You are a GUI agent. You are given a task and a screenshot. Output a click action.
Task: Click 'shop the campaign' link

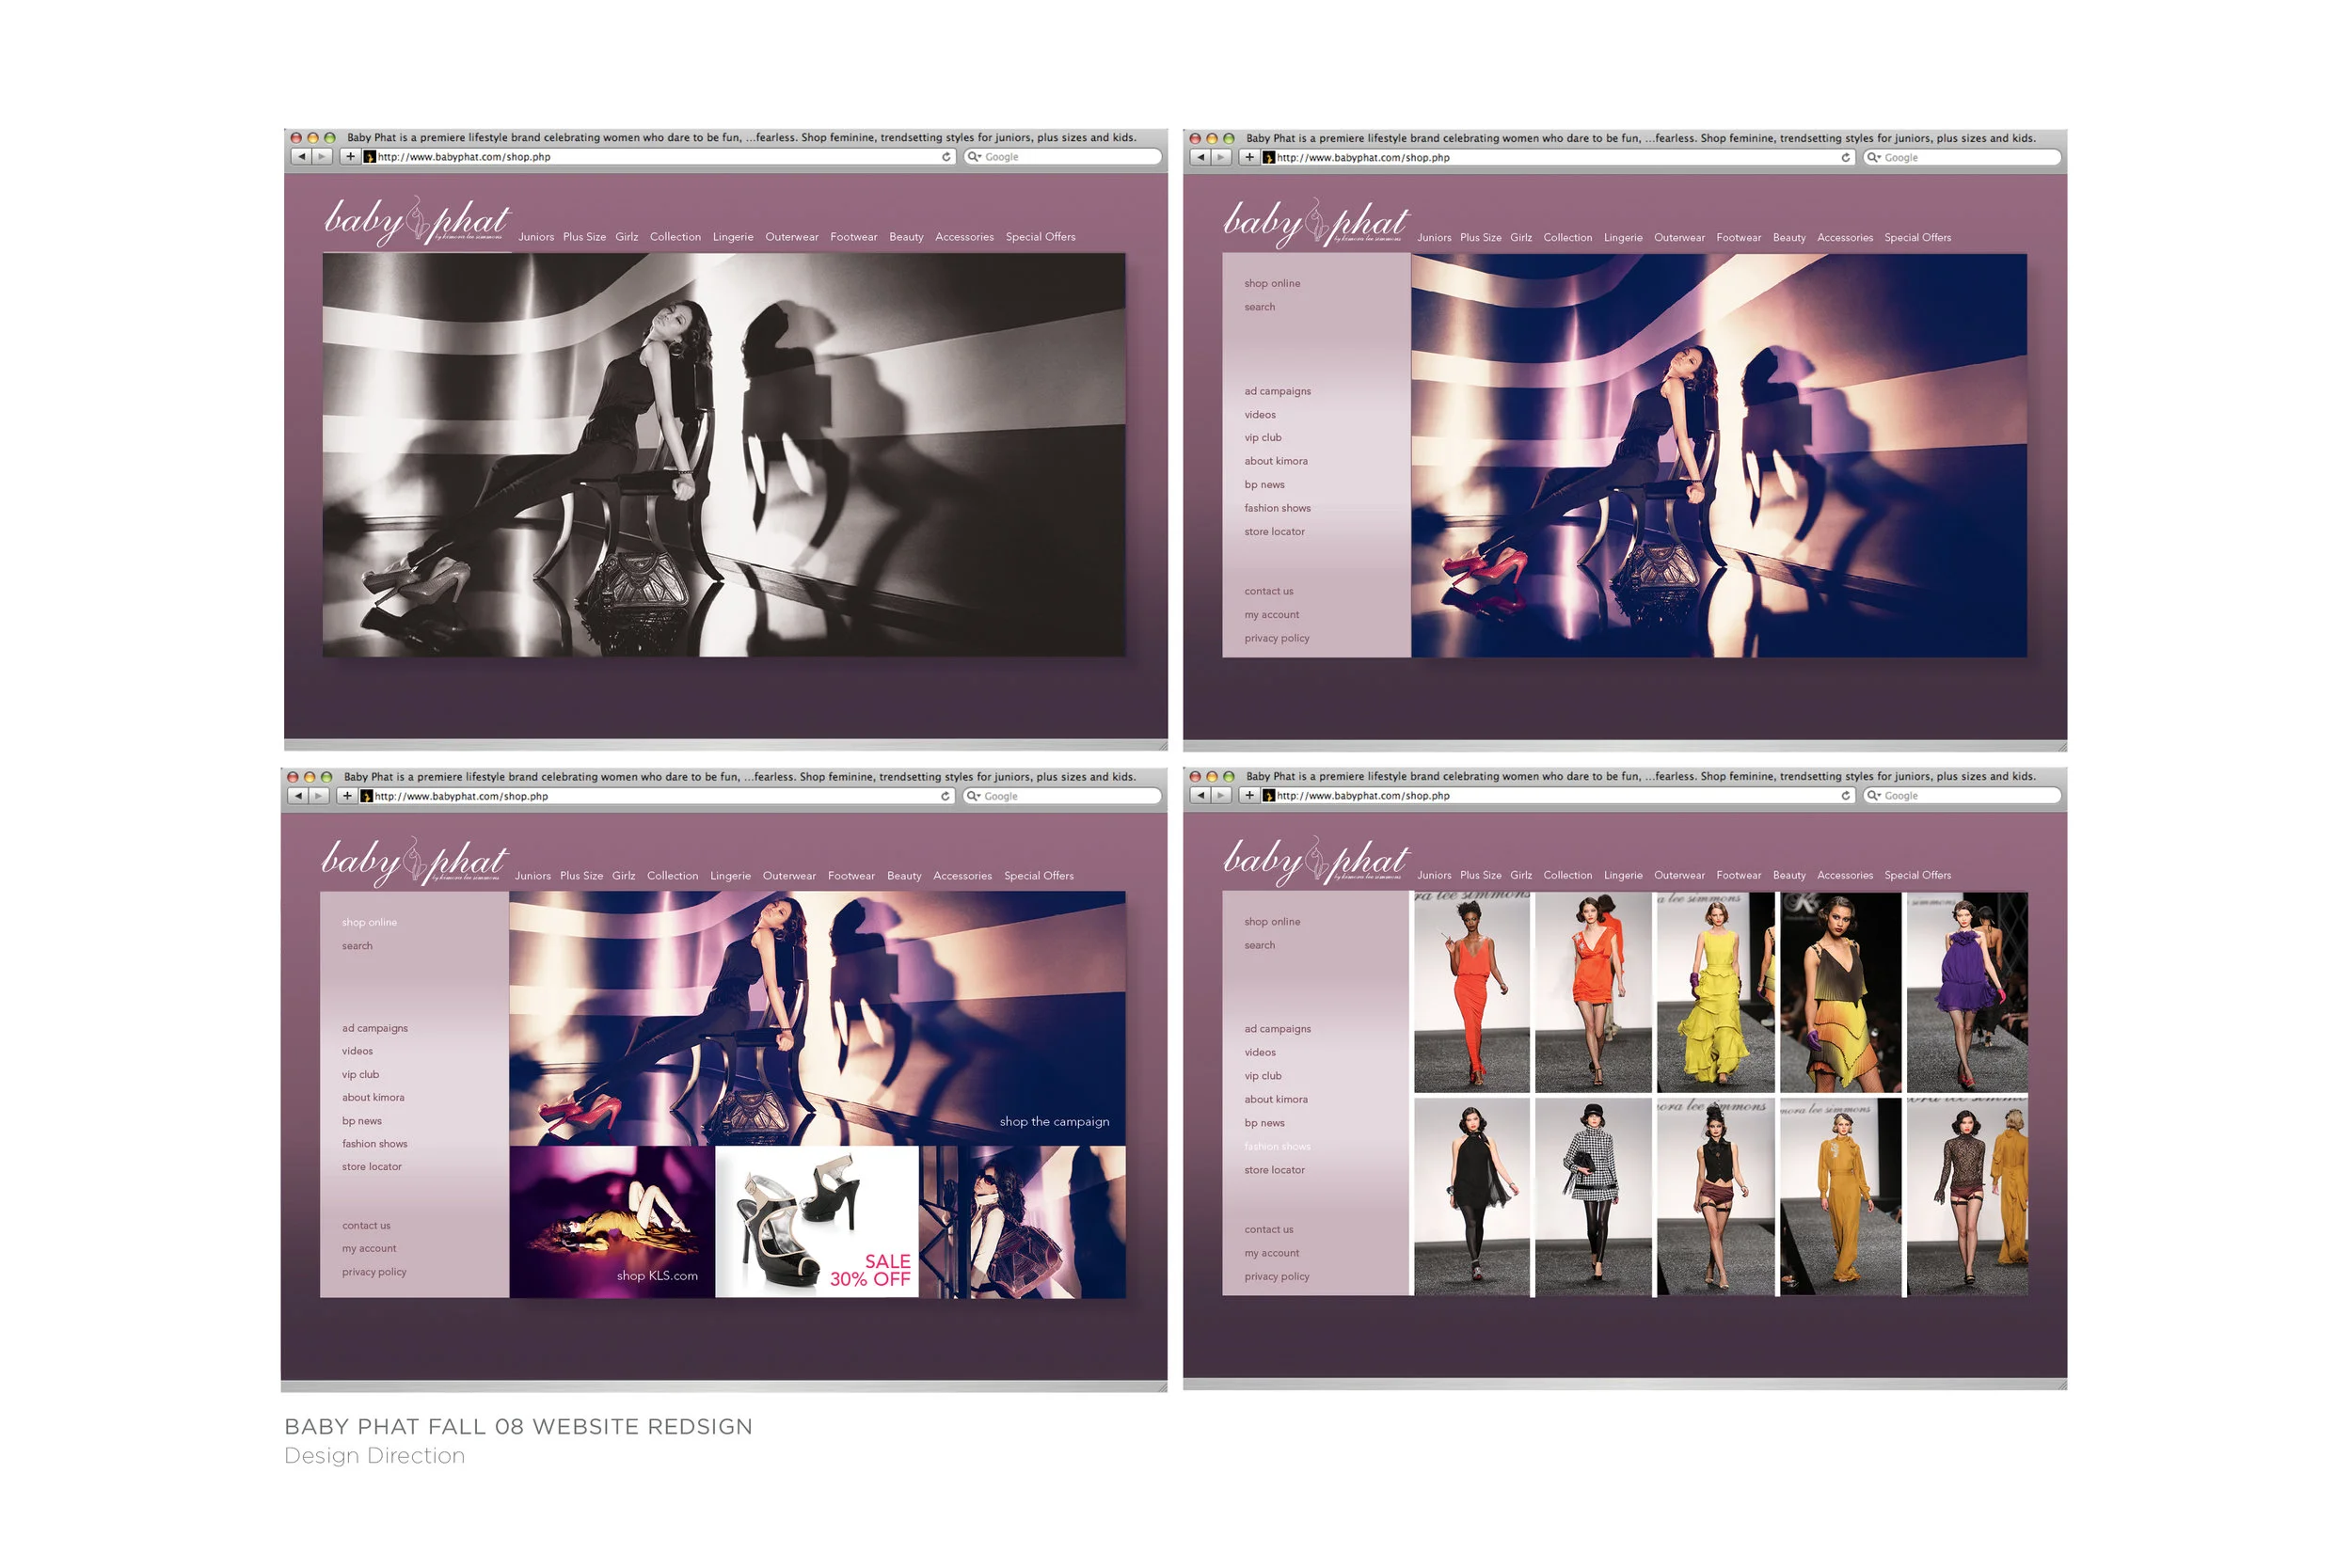[x=1054, y=1122]
